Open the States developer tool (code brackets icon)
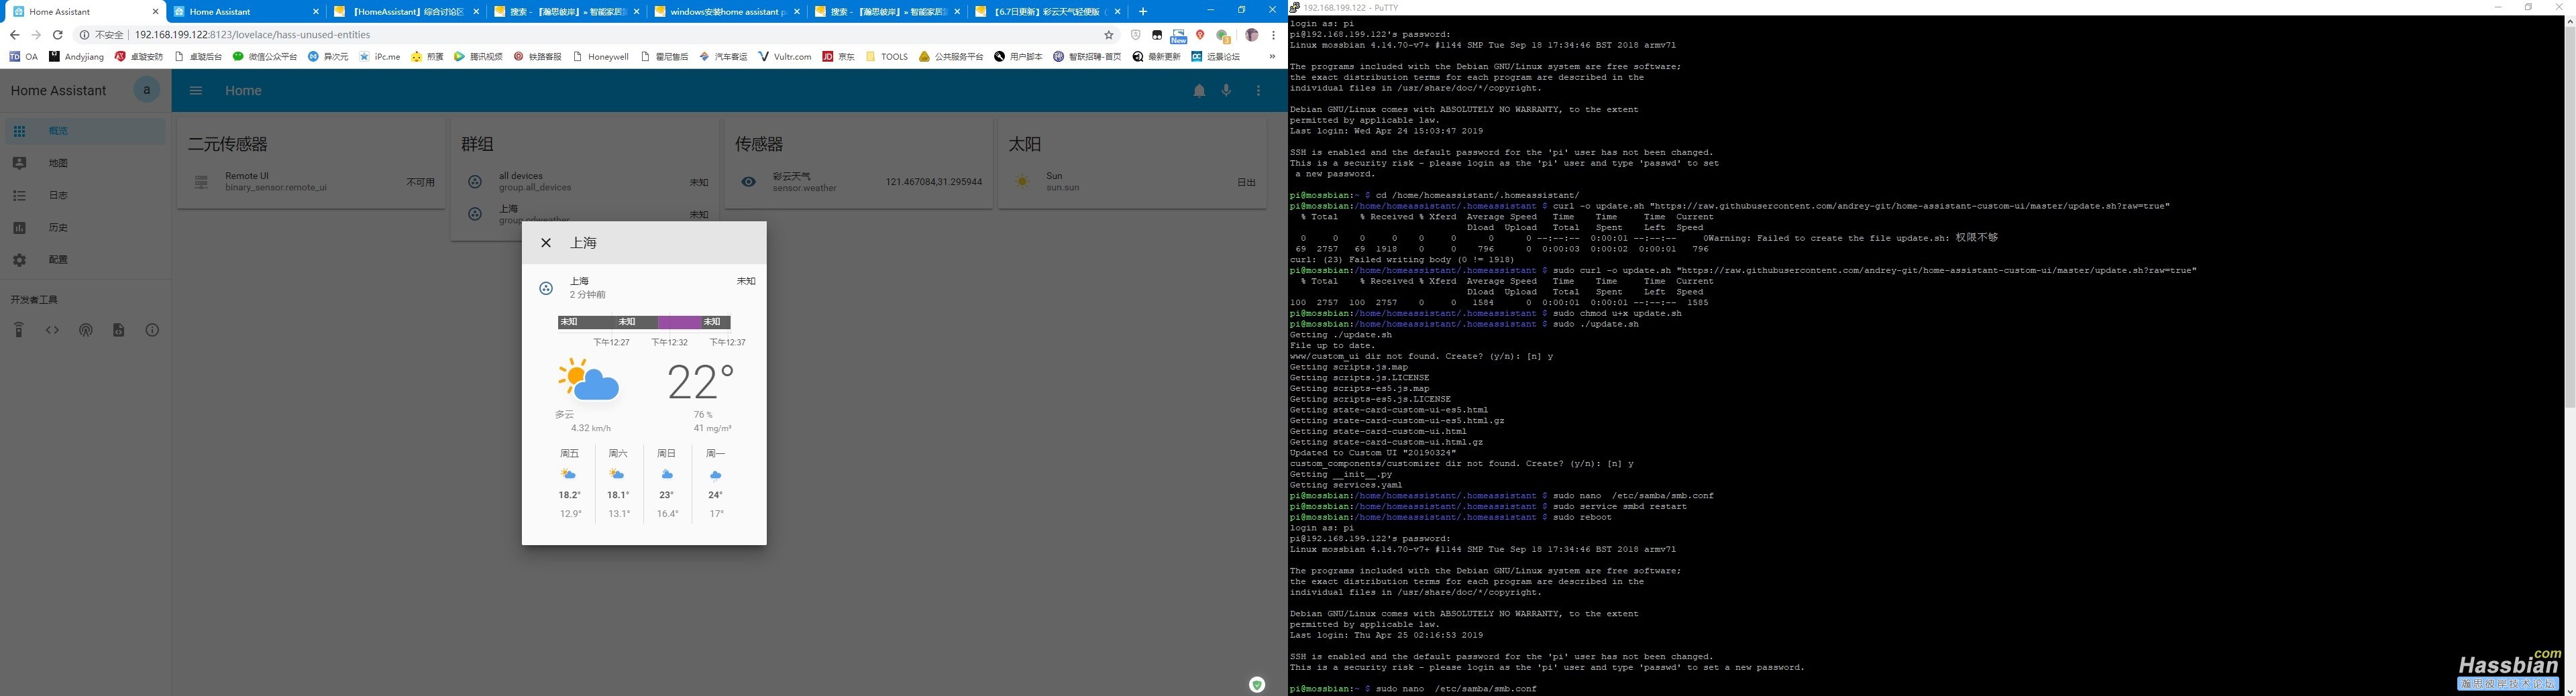Screen dimensions: 2576x696 click(x=52, y=330)
